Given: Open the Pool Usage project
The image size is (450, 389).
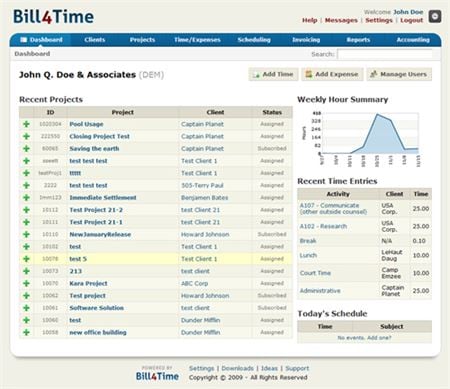Looking at the screenshot, I should point(86,124).
